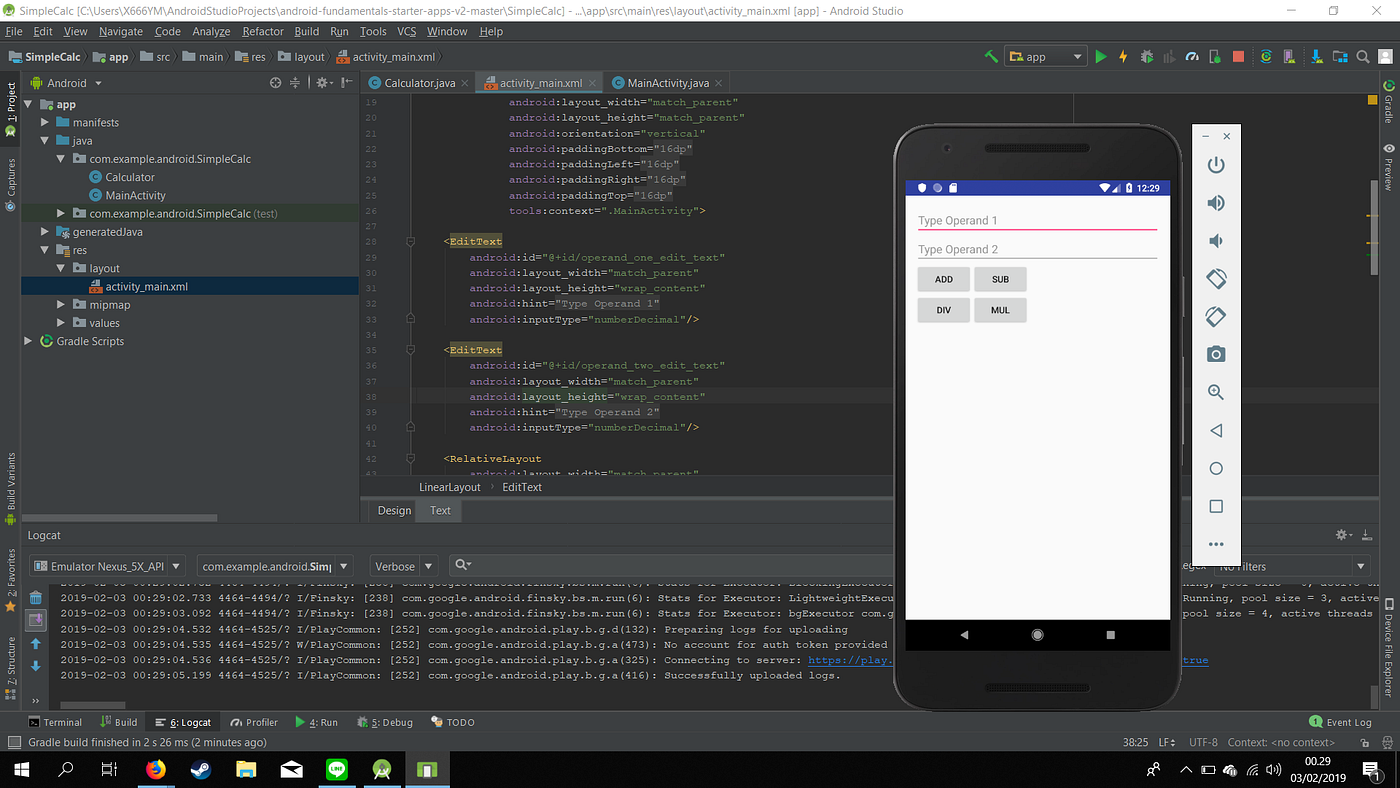This screenshot has width=1400, height=788.
Task: Click the emulator Home circle in side panel
Action: coord(1216,468)
